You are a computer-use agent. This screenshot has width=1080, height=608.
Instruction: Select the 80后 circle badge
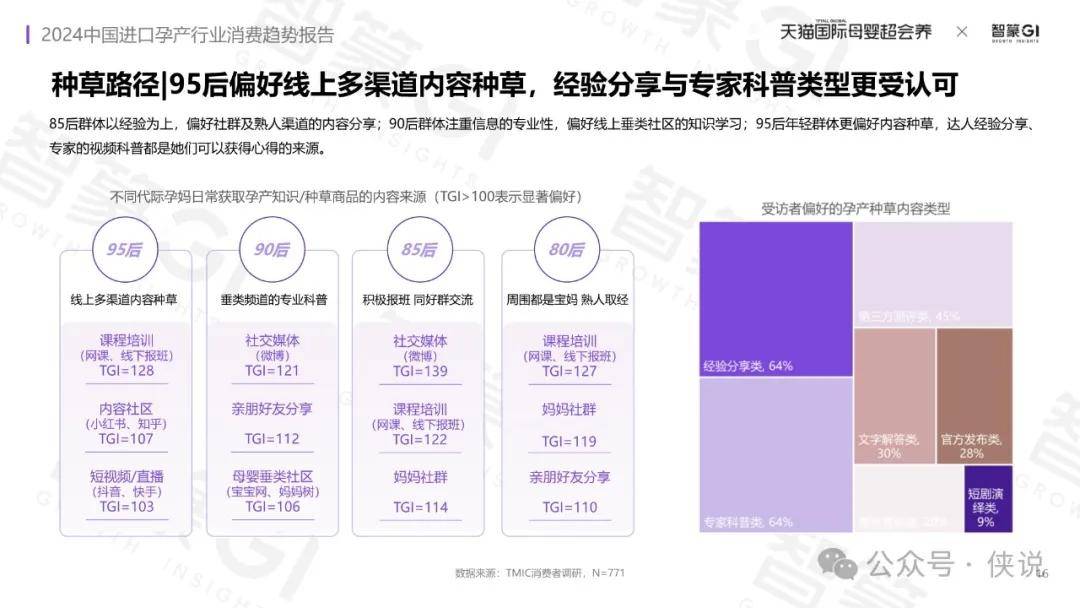pyautogui.click(x=566, y=250)
